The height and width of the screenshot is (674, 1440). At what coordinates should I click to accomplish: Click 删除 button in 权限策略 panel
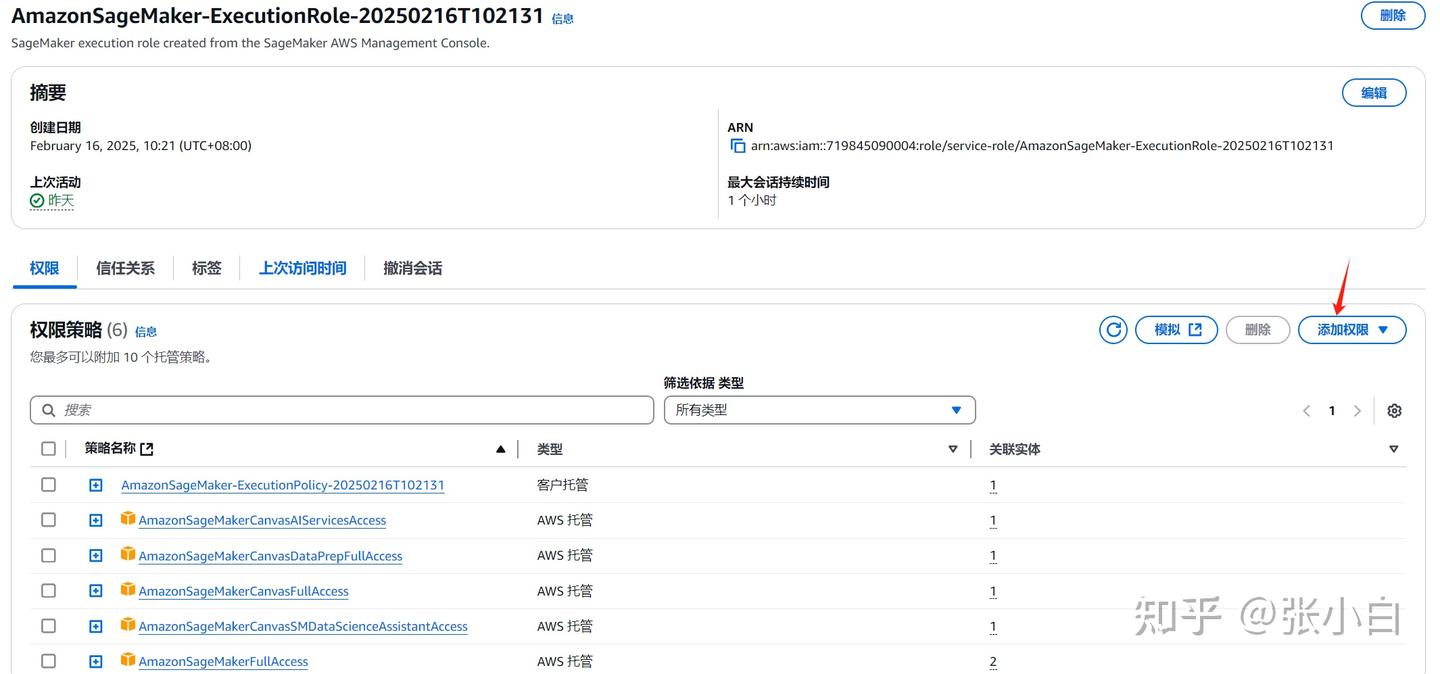click(1258, 330)
